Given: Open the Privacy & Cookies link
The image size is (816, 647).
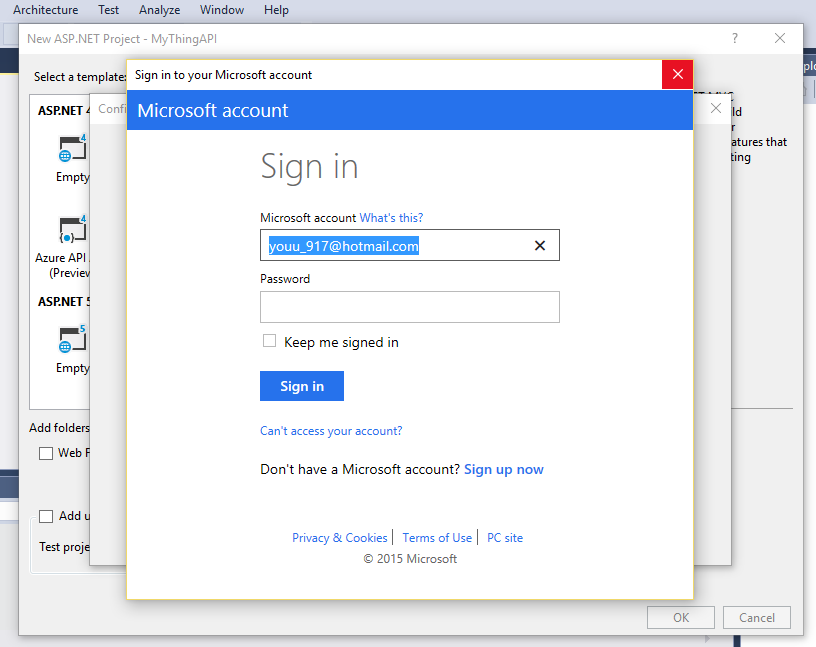Looking at the screenshot, I should click(339, 538).
